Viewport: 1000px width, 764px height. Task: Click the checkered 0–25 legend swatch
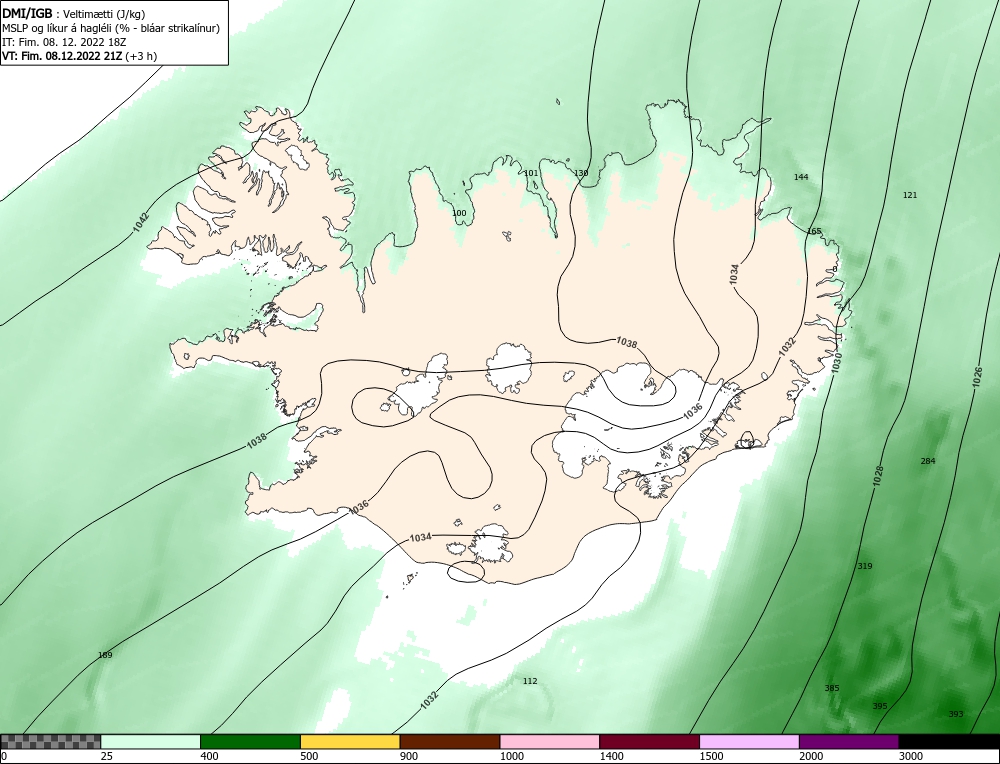pos(50,742)
